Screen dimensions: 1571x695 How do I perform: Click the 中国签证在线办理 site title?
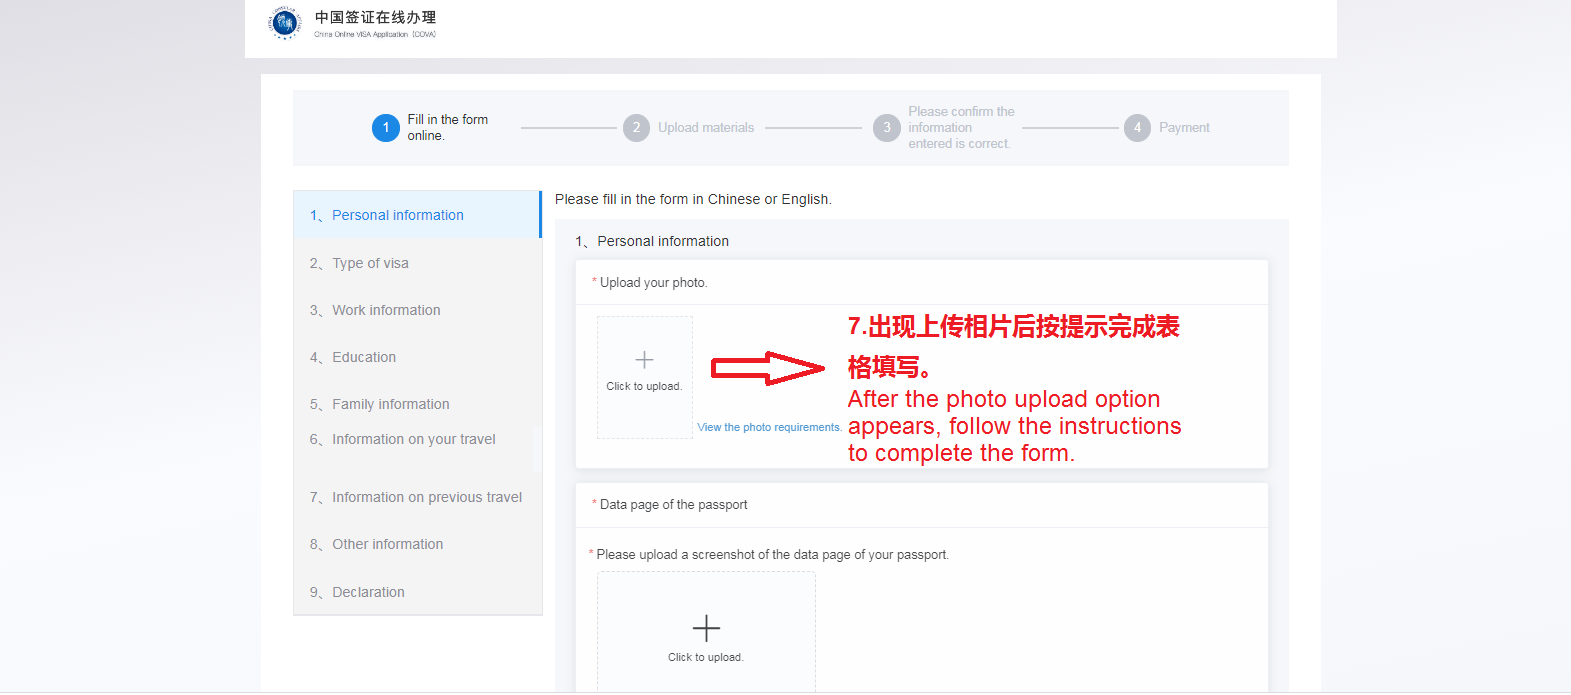point(375,17)
